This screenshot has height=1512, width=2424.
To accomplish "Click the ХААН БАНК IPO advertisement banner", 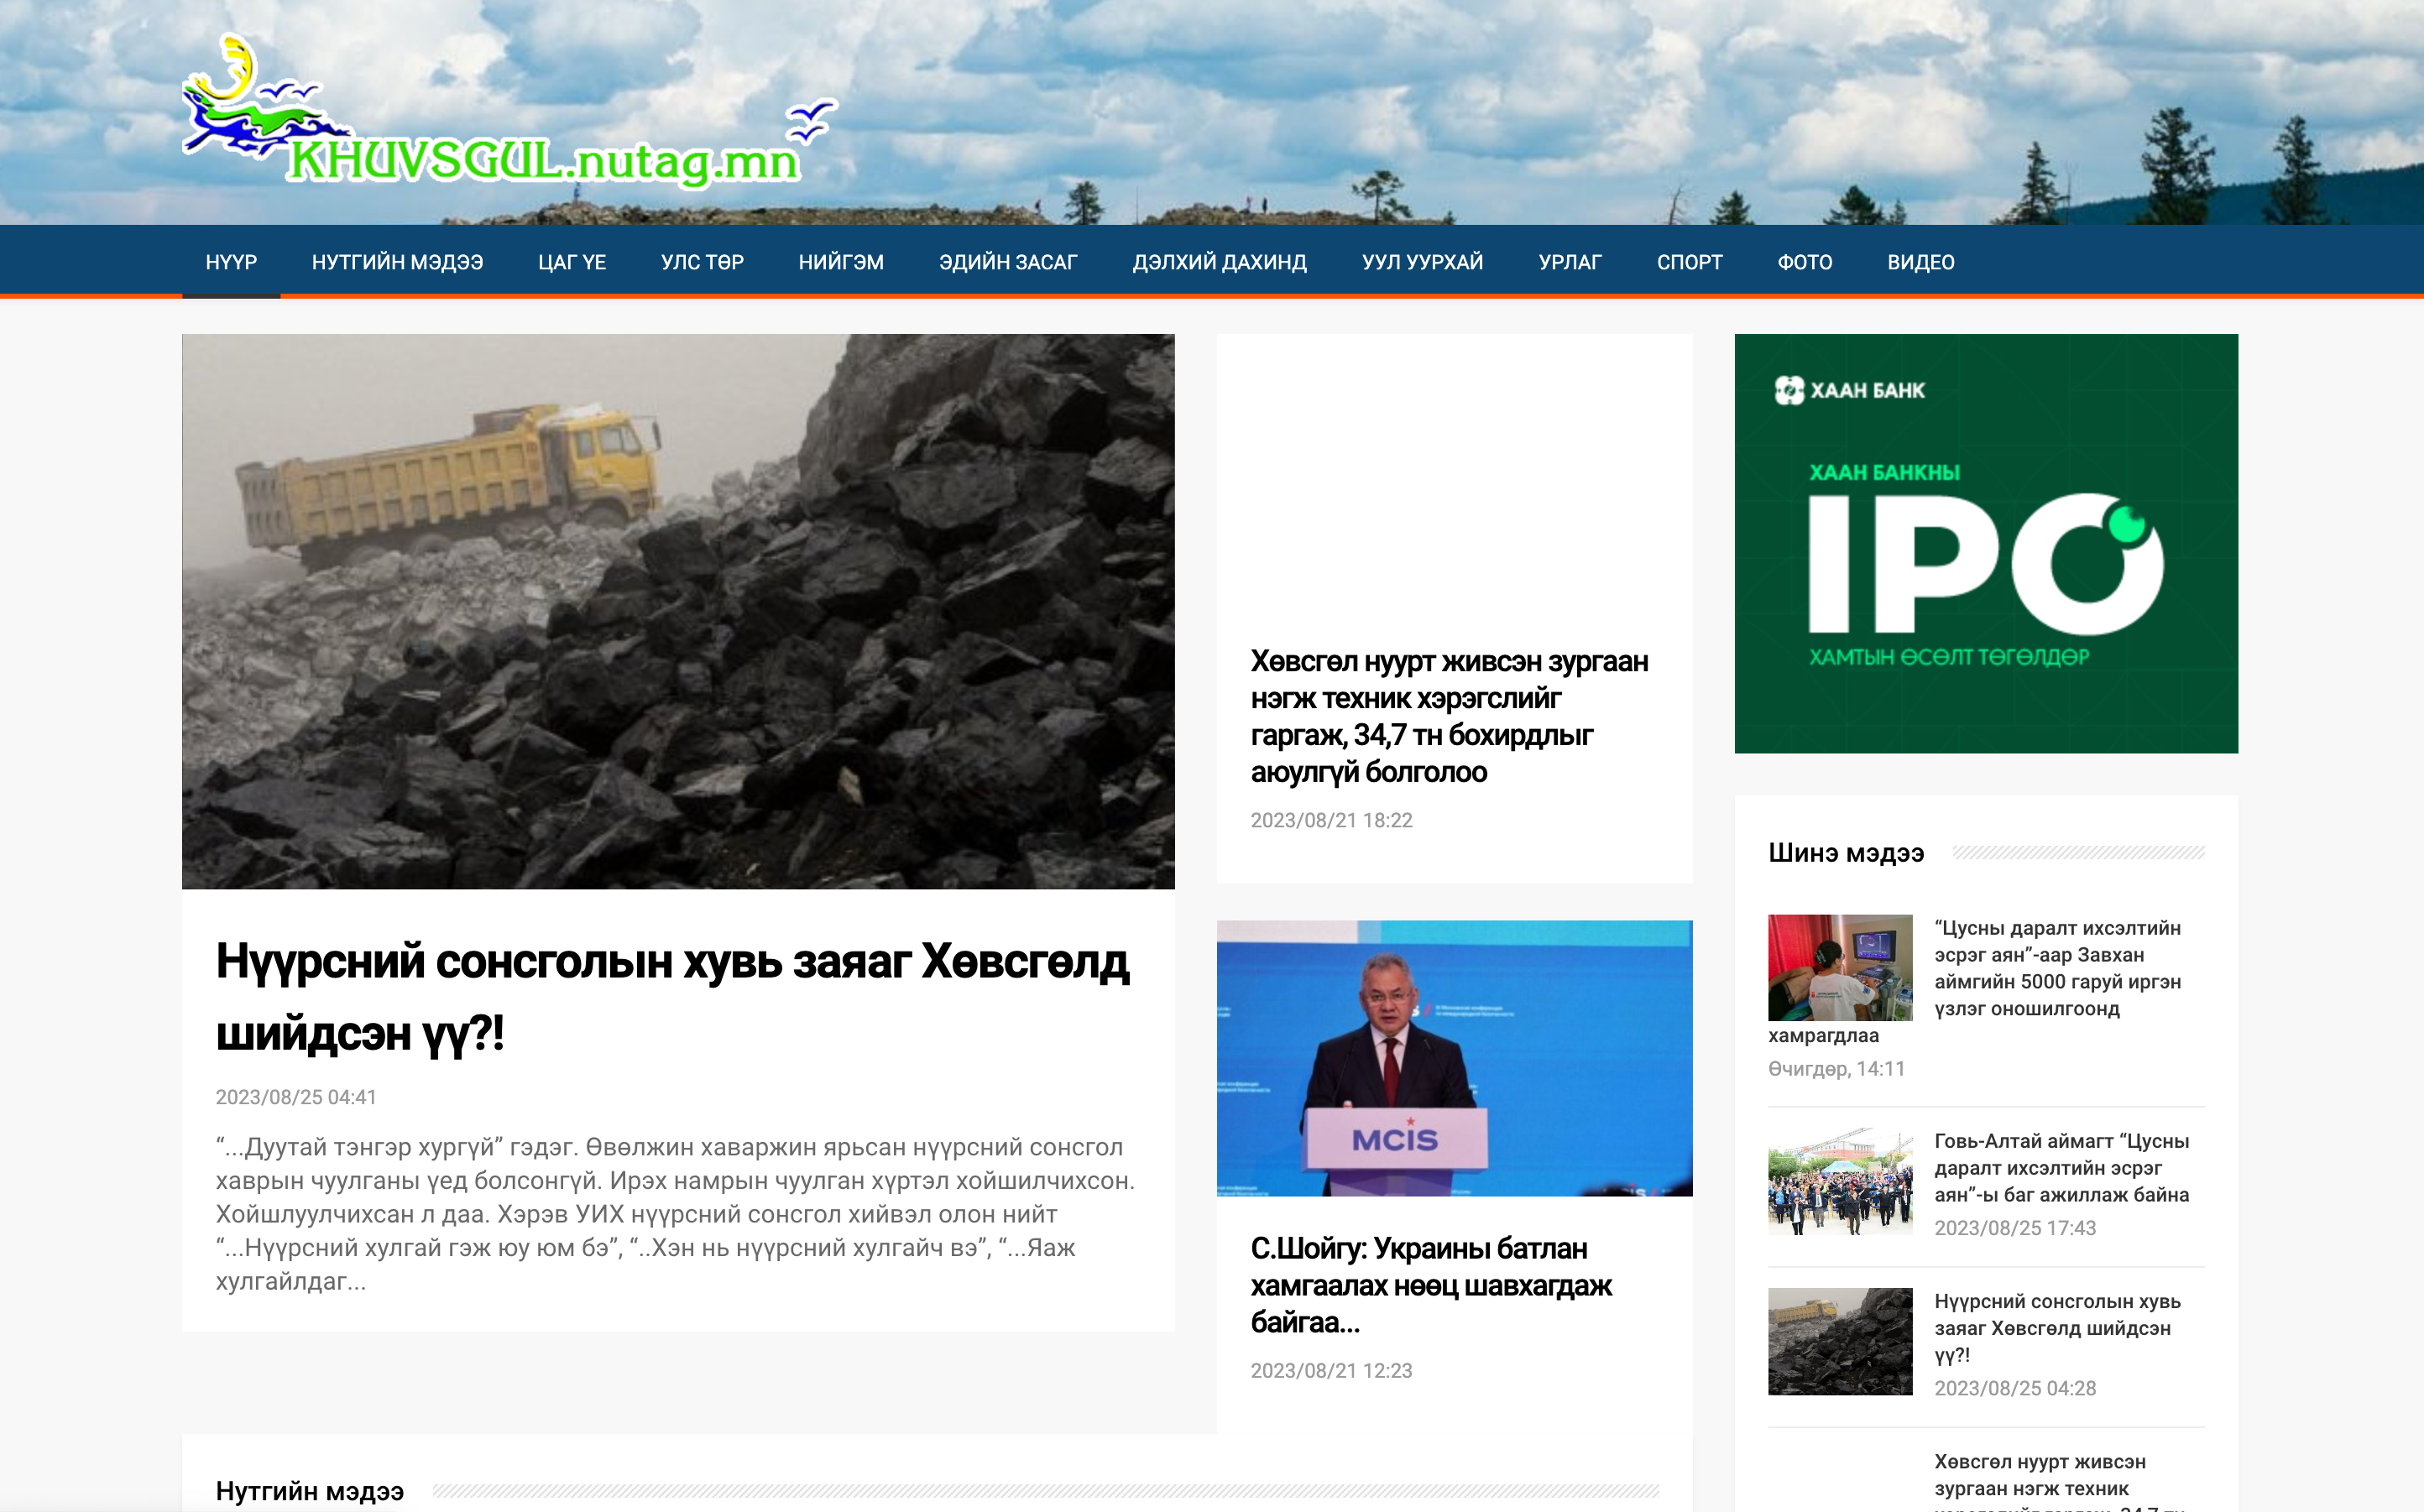I will tap(1985, 543).
